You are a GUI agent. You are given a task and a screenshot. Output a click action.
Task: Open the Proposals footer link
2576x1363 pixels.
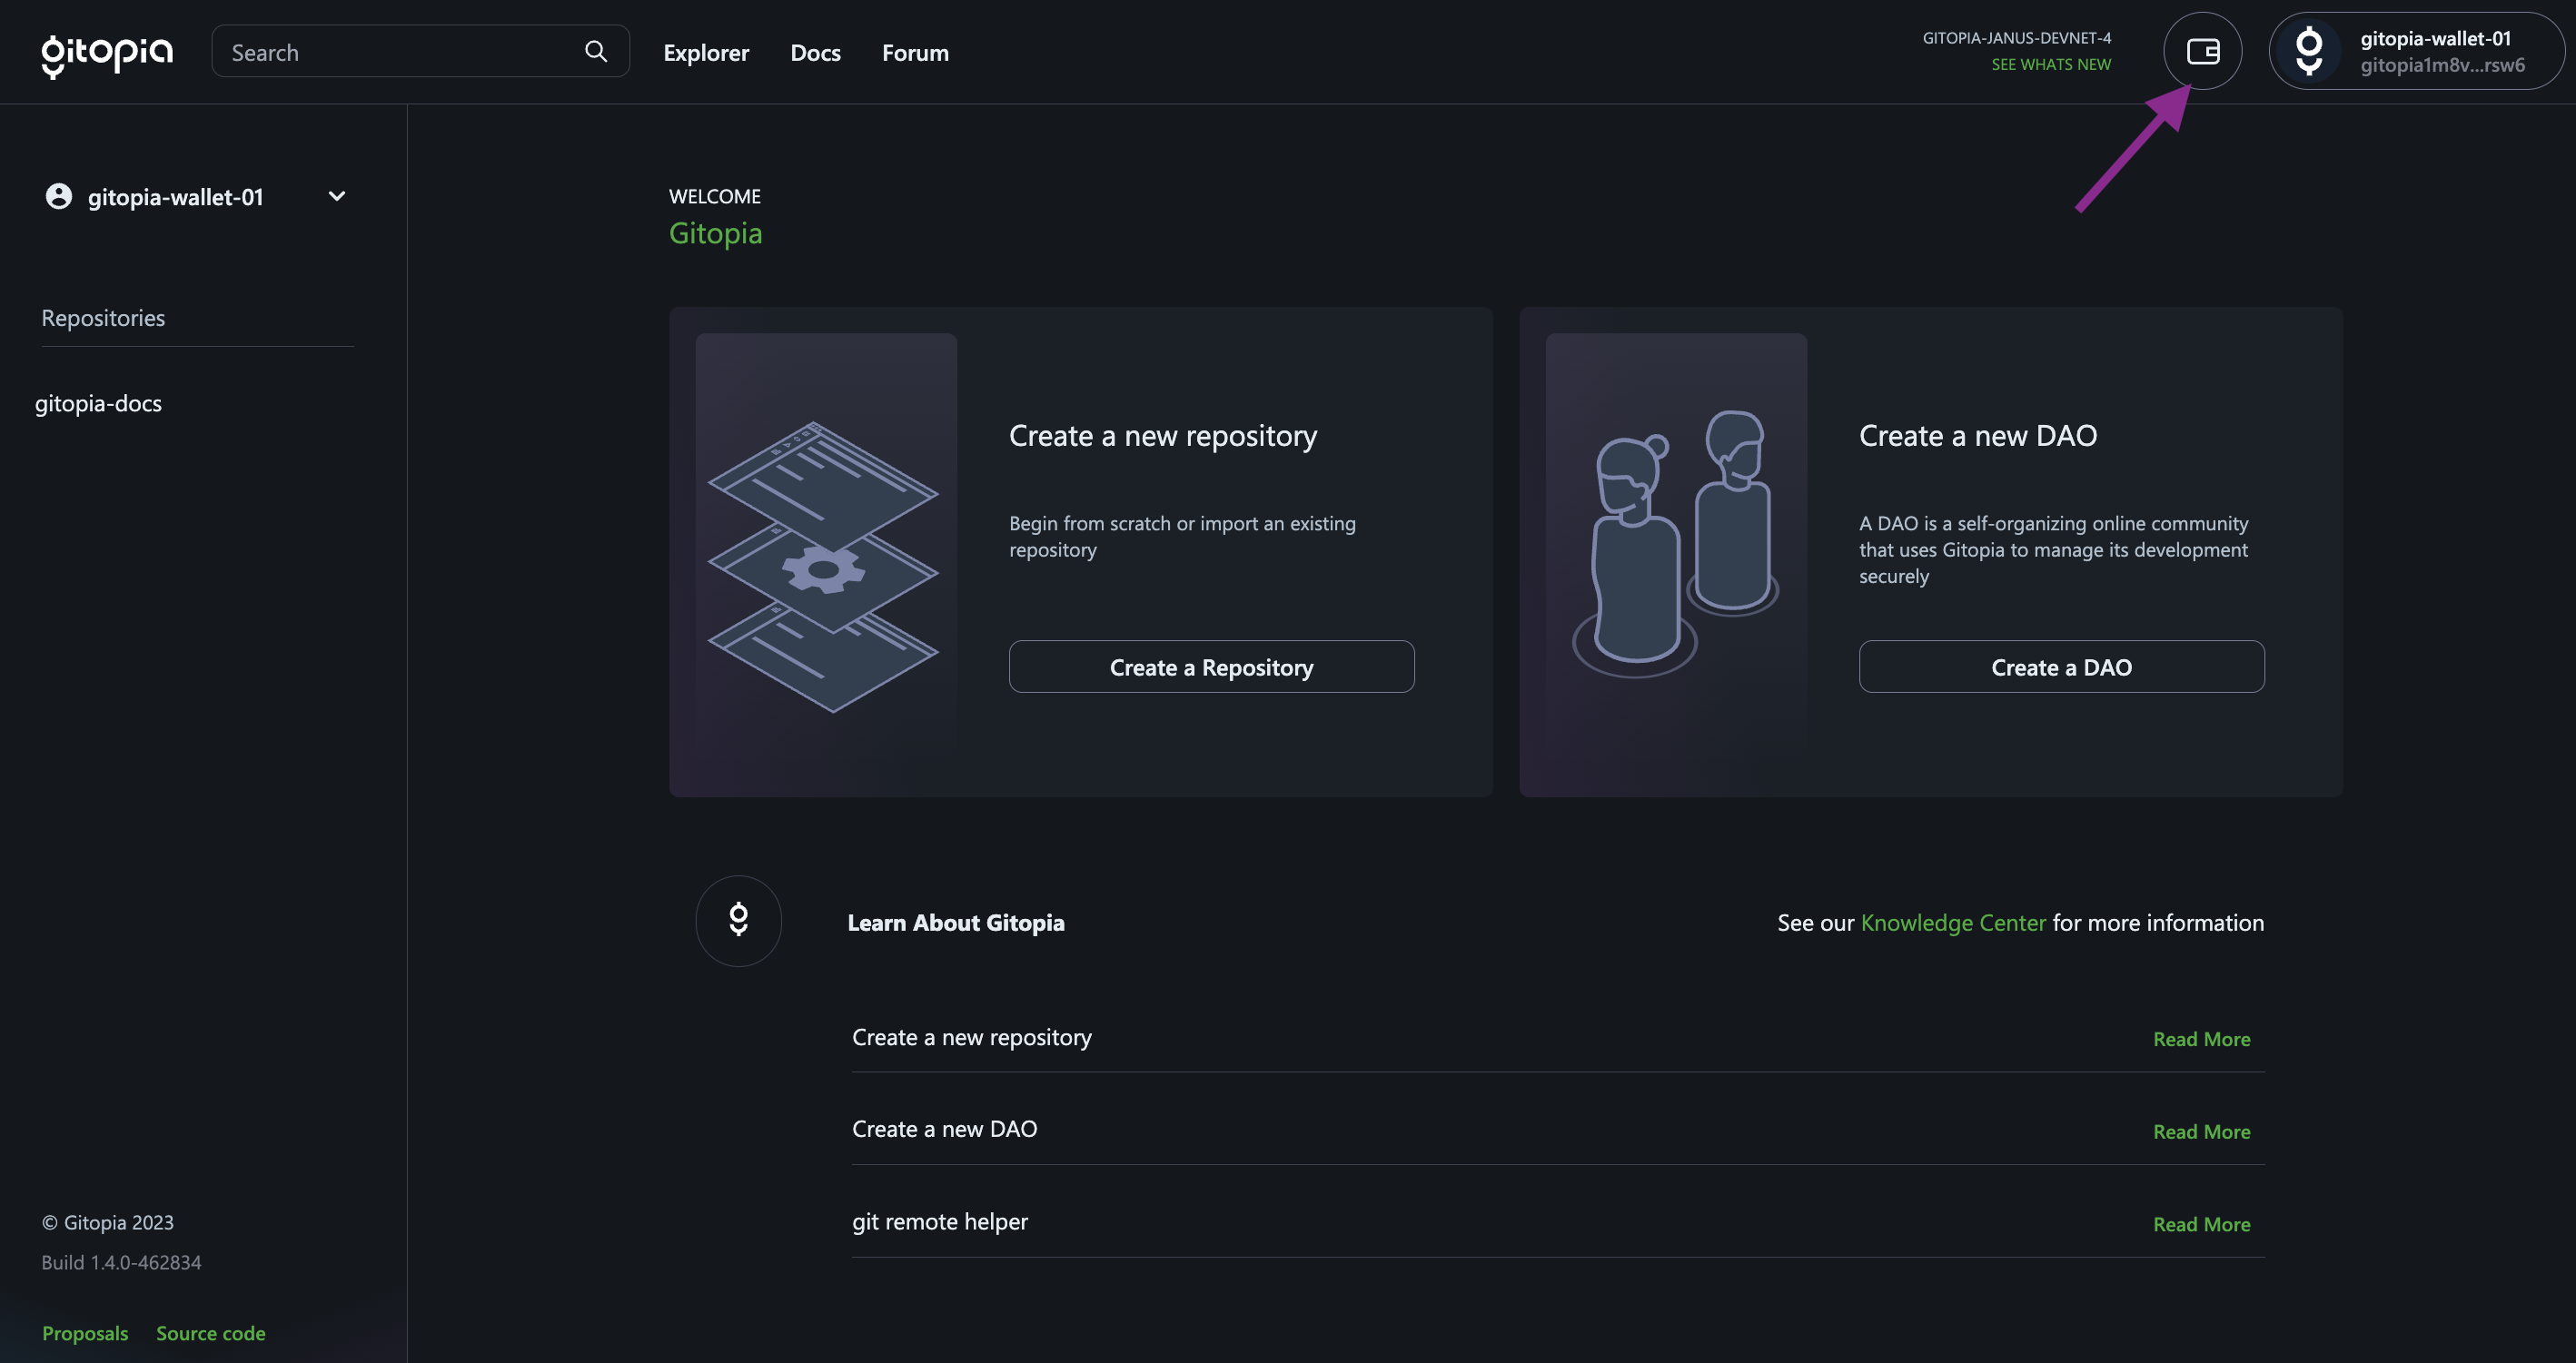point(85,1333)
